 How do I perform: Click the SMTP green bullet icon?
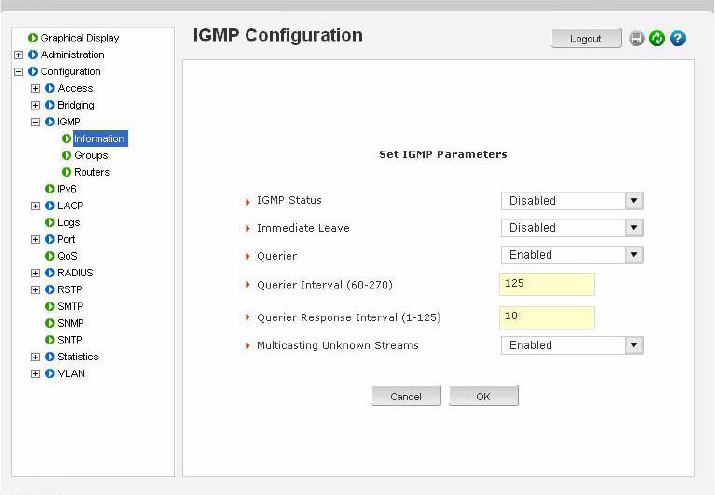pyautogui.click(x=50, y=306)
